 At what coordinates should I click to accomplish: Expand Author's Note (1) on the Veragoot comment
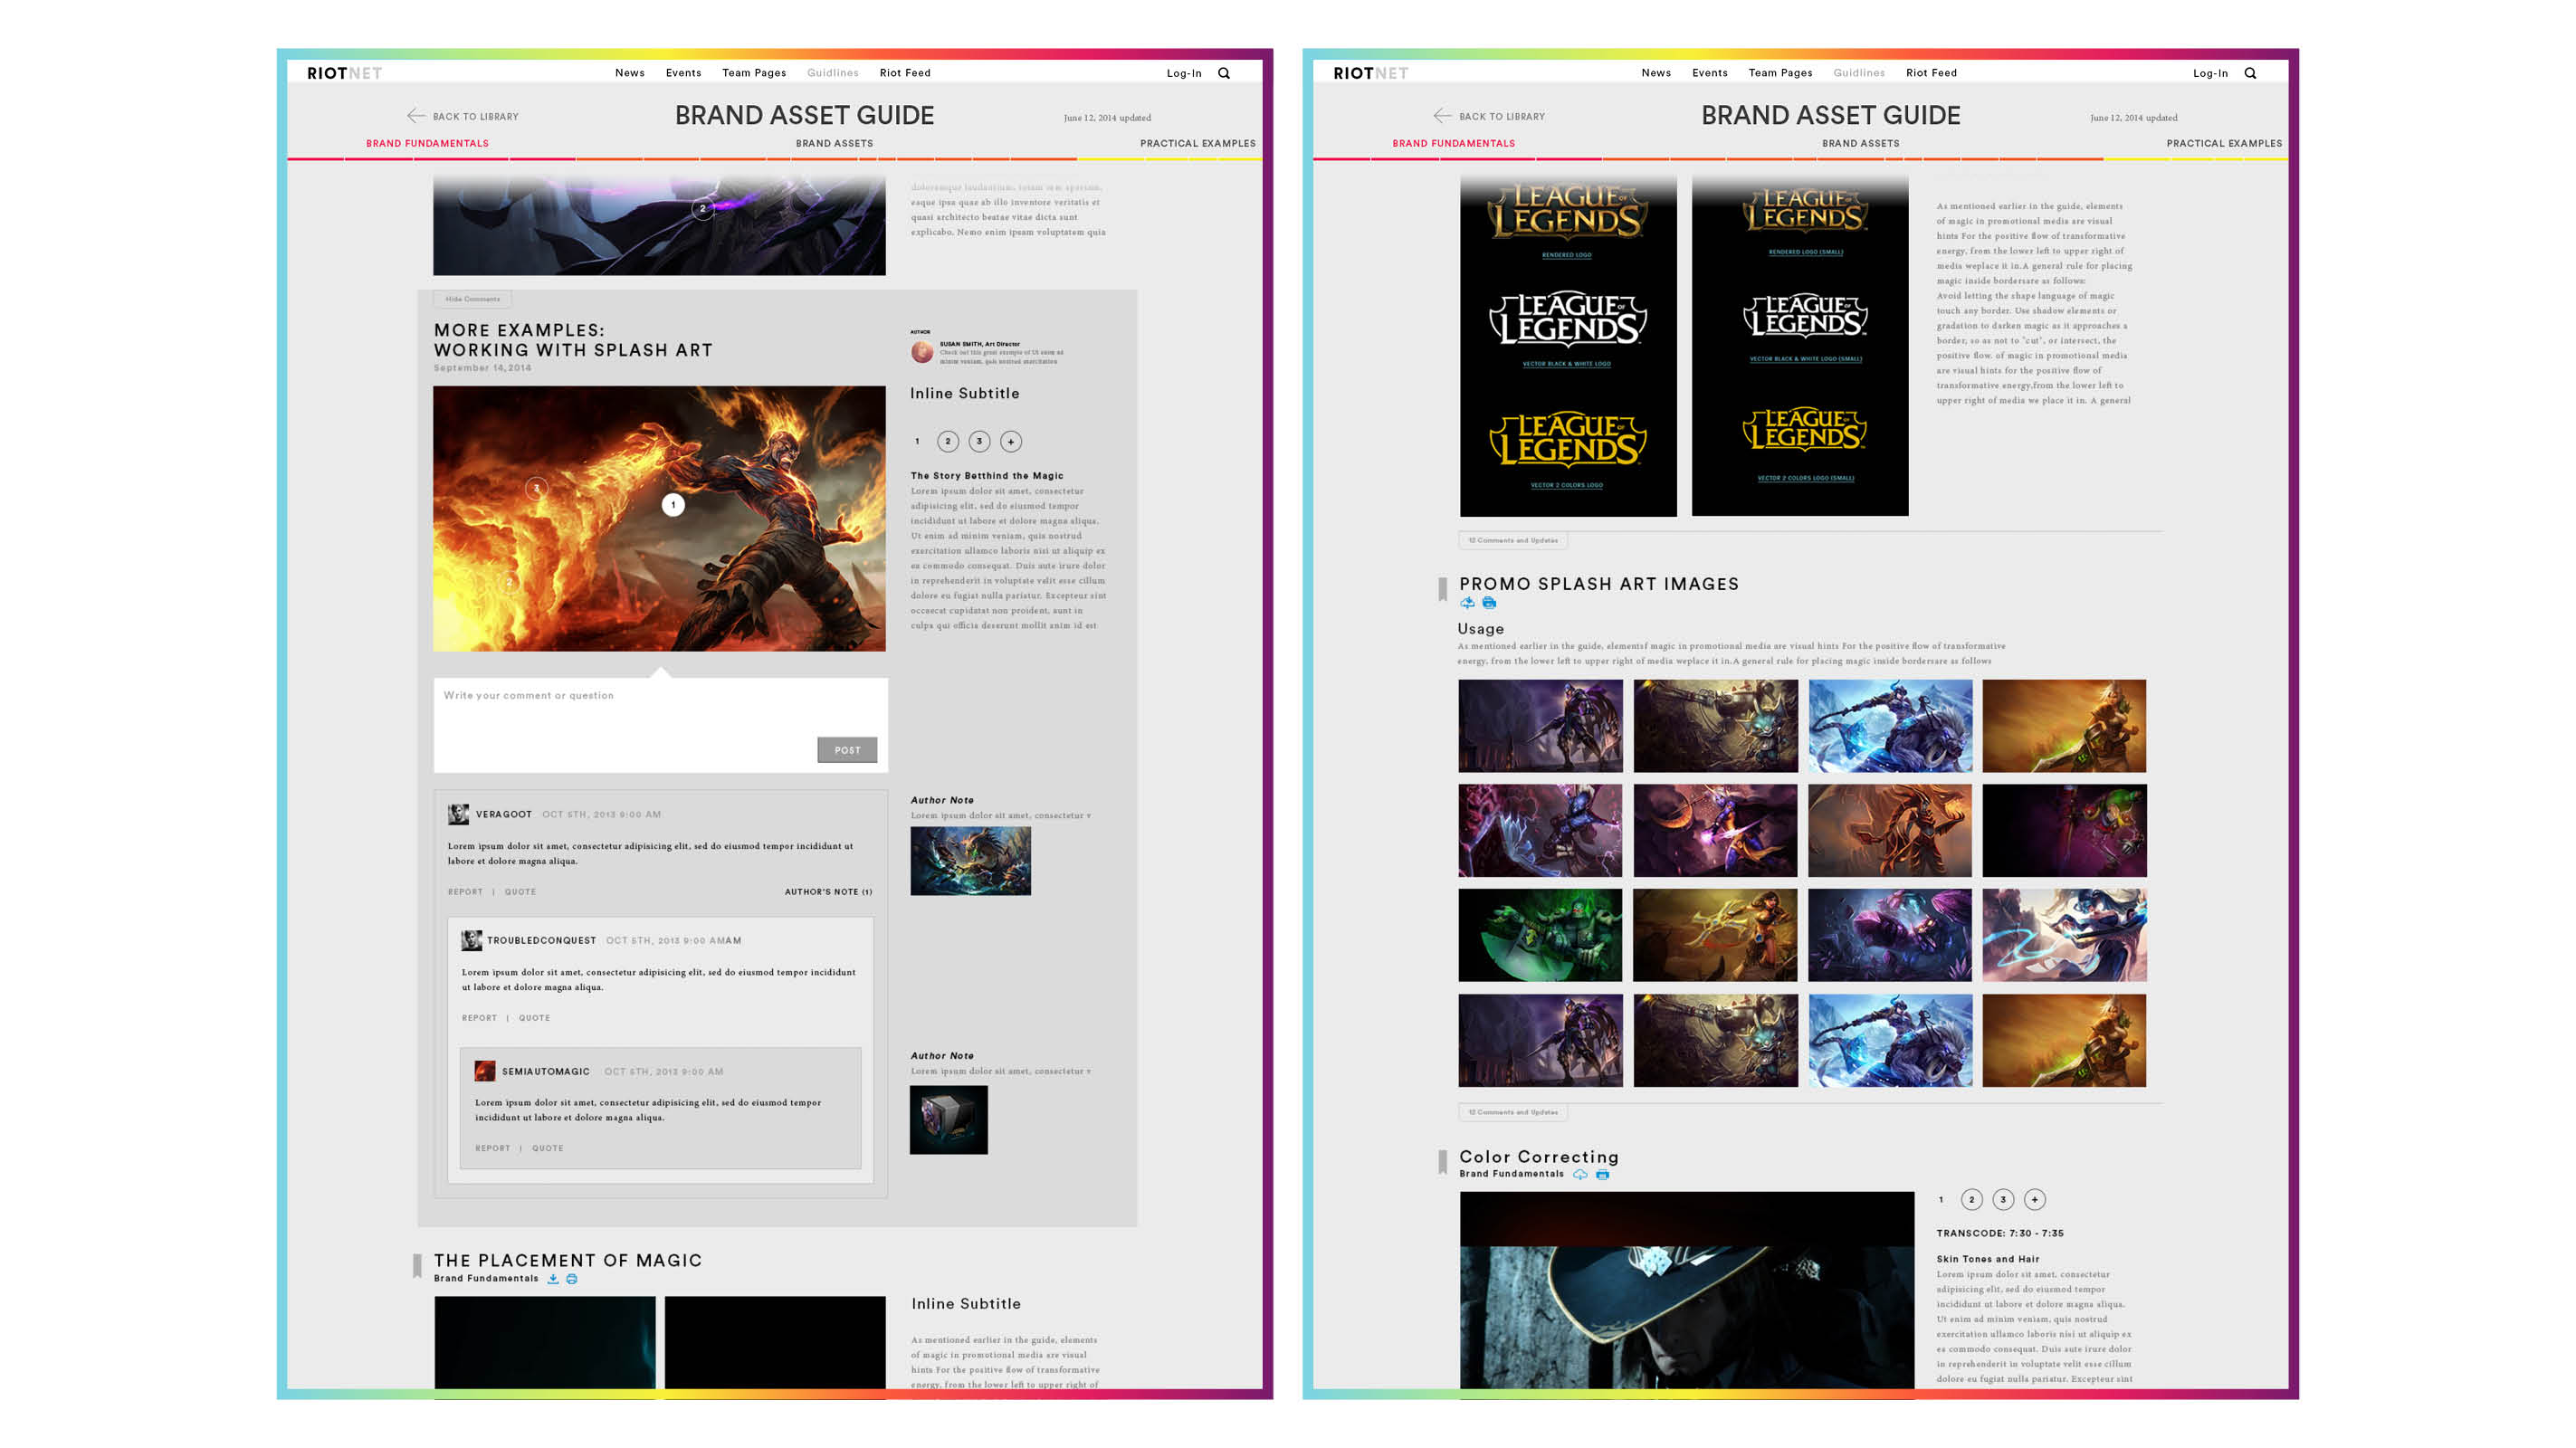click(828, 892)
